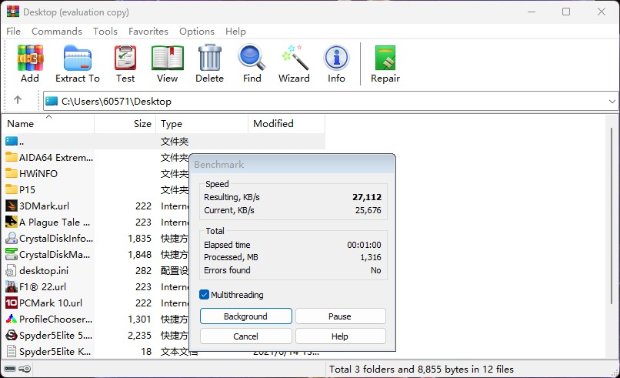Click the Background button in Benchmark
620x378 pixels.
pyautogui.click(x=246, y=316)
